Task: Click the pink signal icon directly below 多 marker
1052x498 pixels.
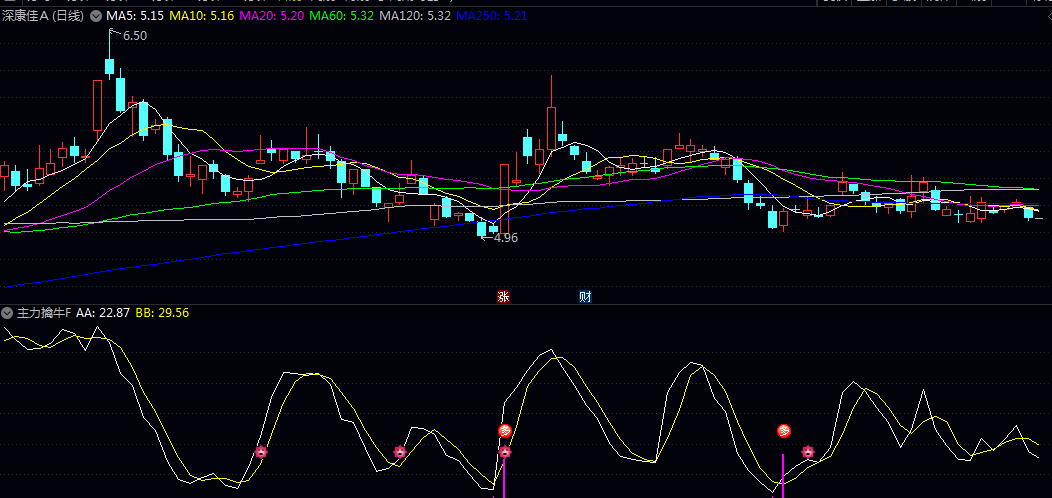Action: pos(505,452)
